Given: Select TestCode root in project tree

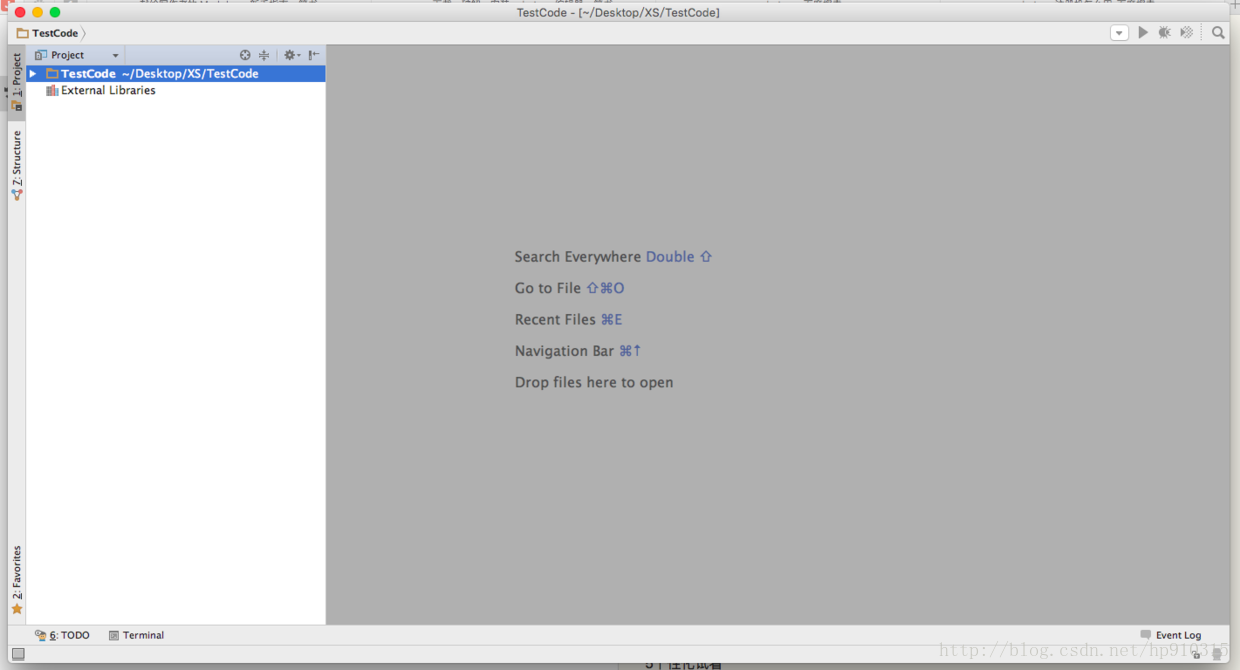Looking at the screenshot, I should 176,74.
